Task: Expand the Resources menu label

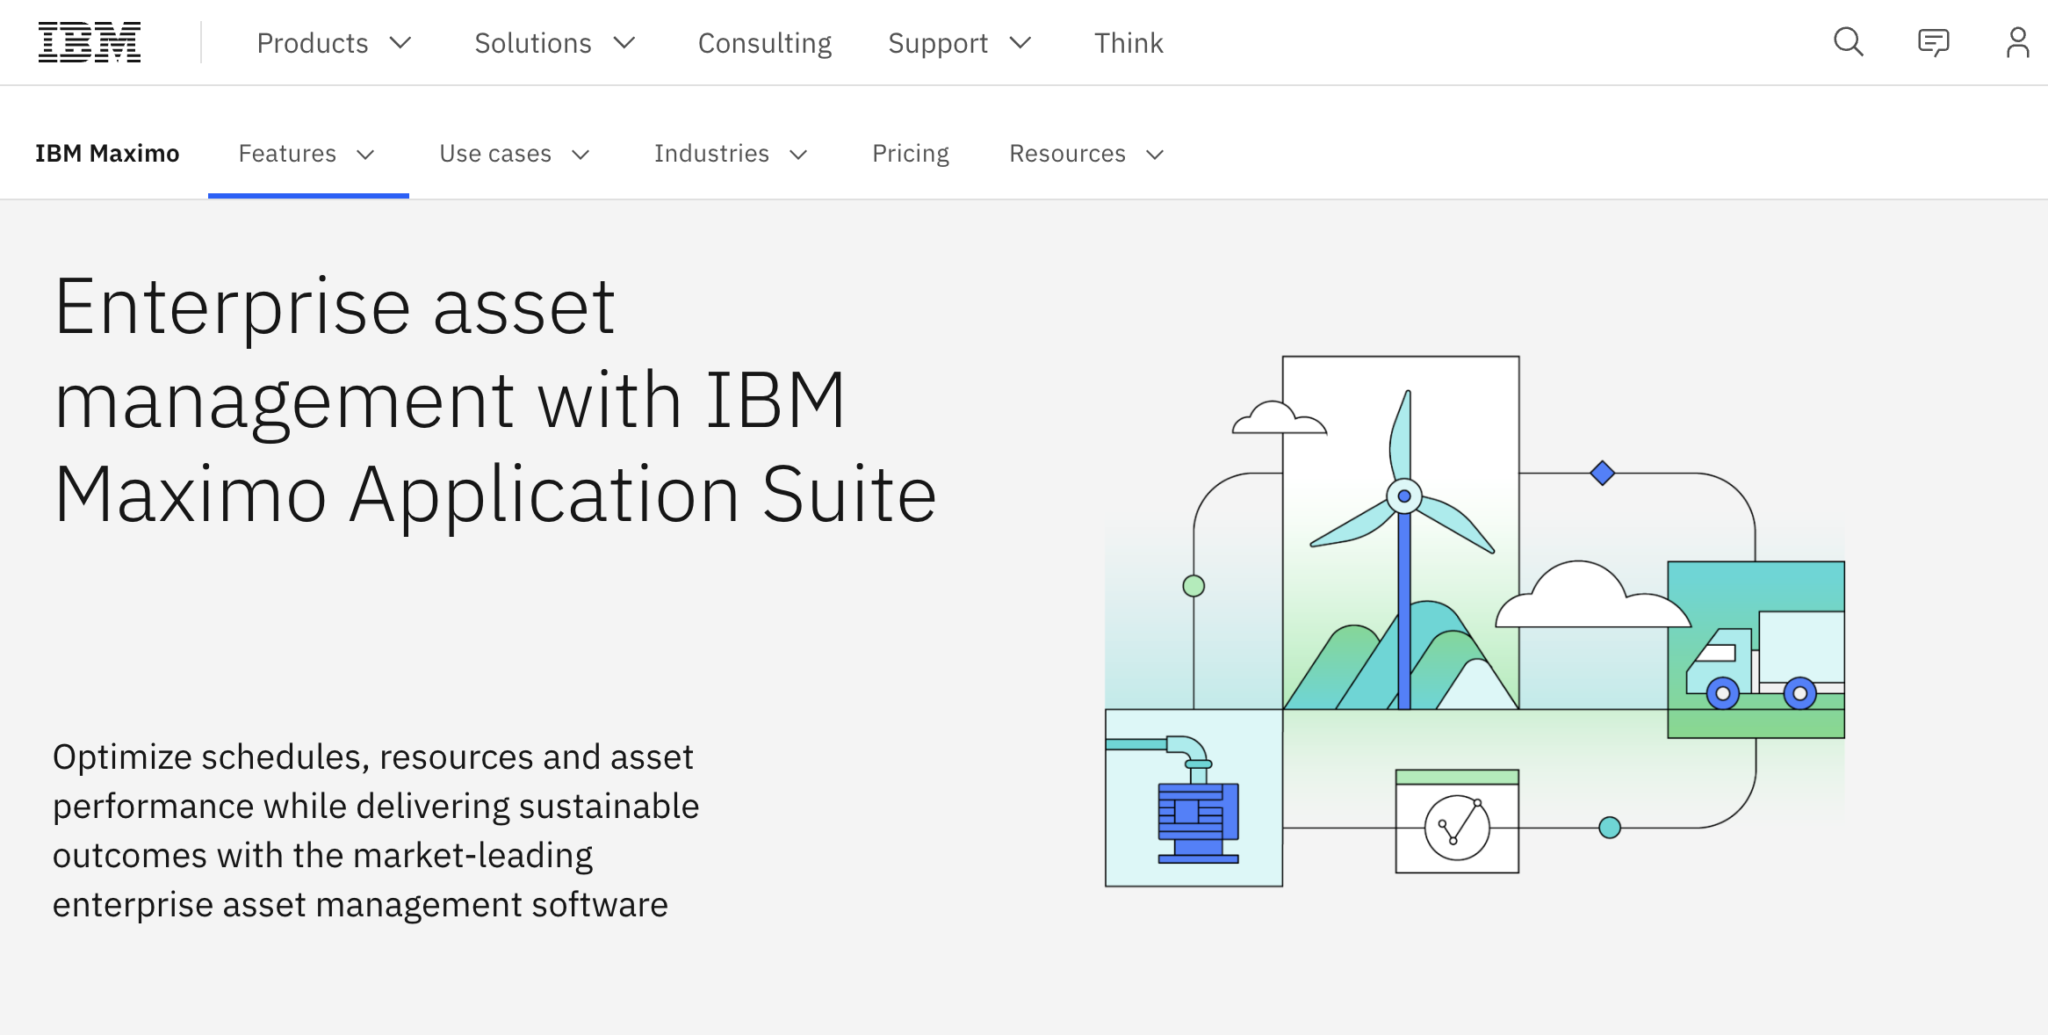Action: click(1067, 153)
